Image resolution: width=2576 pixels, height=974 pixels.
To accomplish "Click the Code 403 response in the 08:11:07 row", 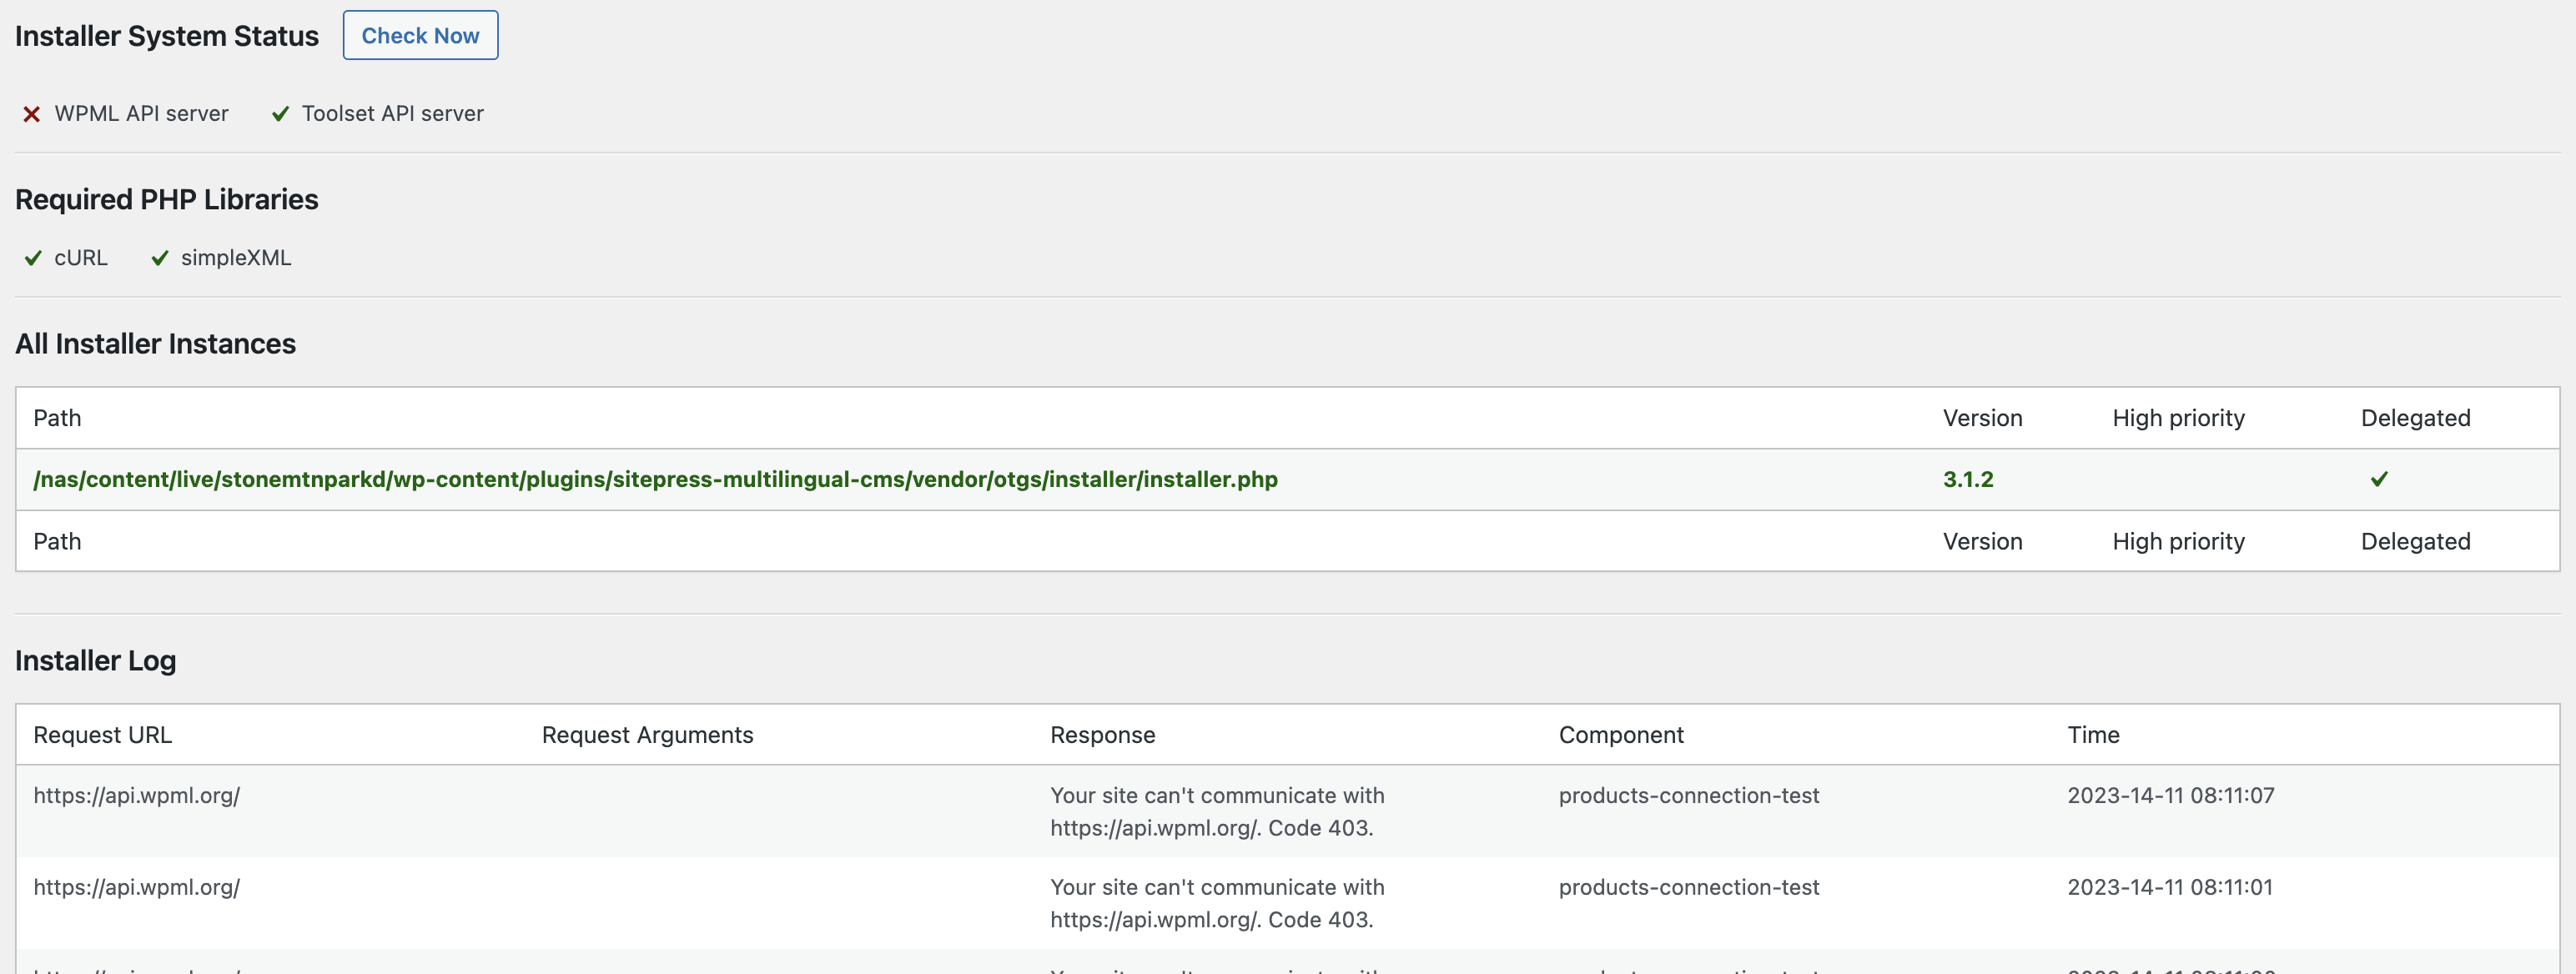I will click(x=1217, y=811).
